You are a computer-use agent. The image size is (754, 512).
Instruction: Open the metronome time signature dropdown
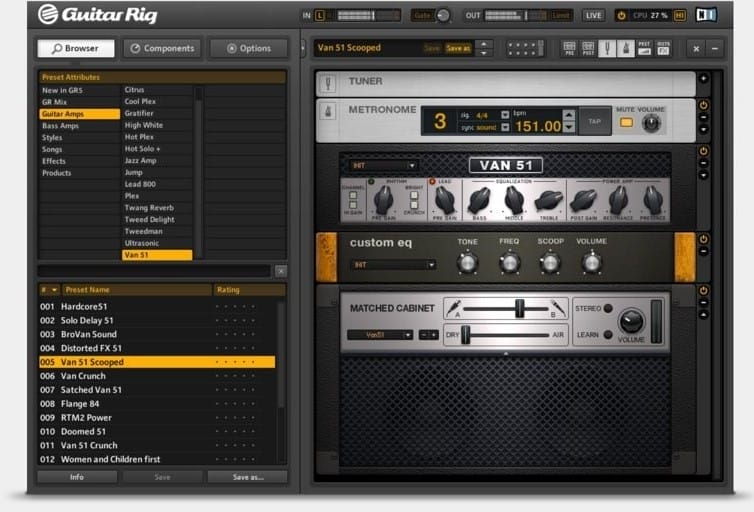pos(505,115)
